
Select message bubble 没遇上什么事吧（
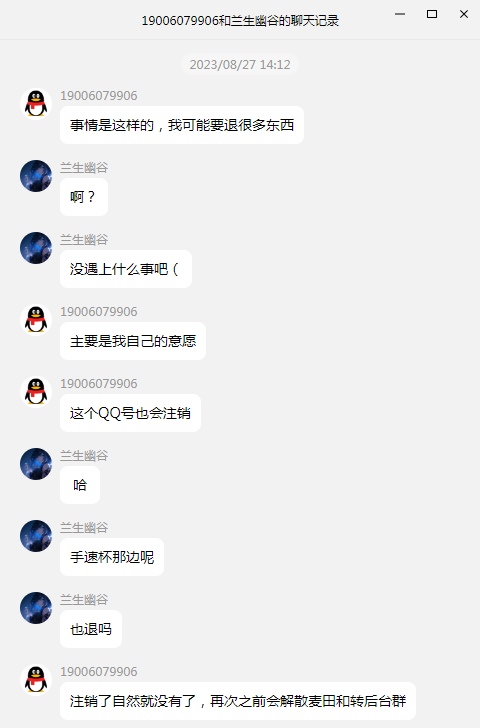point(126,269)
